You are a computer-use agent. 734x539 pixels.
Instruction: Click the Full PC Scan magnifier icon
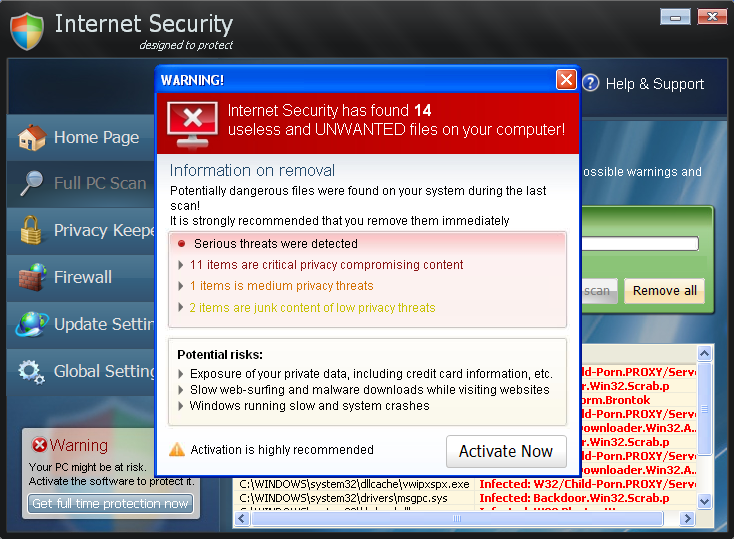32,183
